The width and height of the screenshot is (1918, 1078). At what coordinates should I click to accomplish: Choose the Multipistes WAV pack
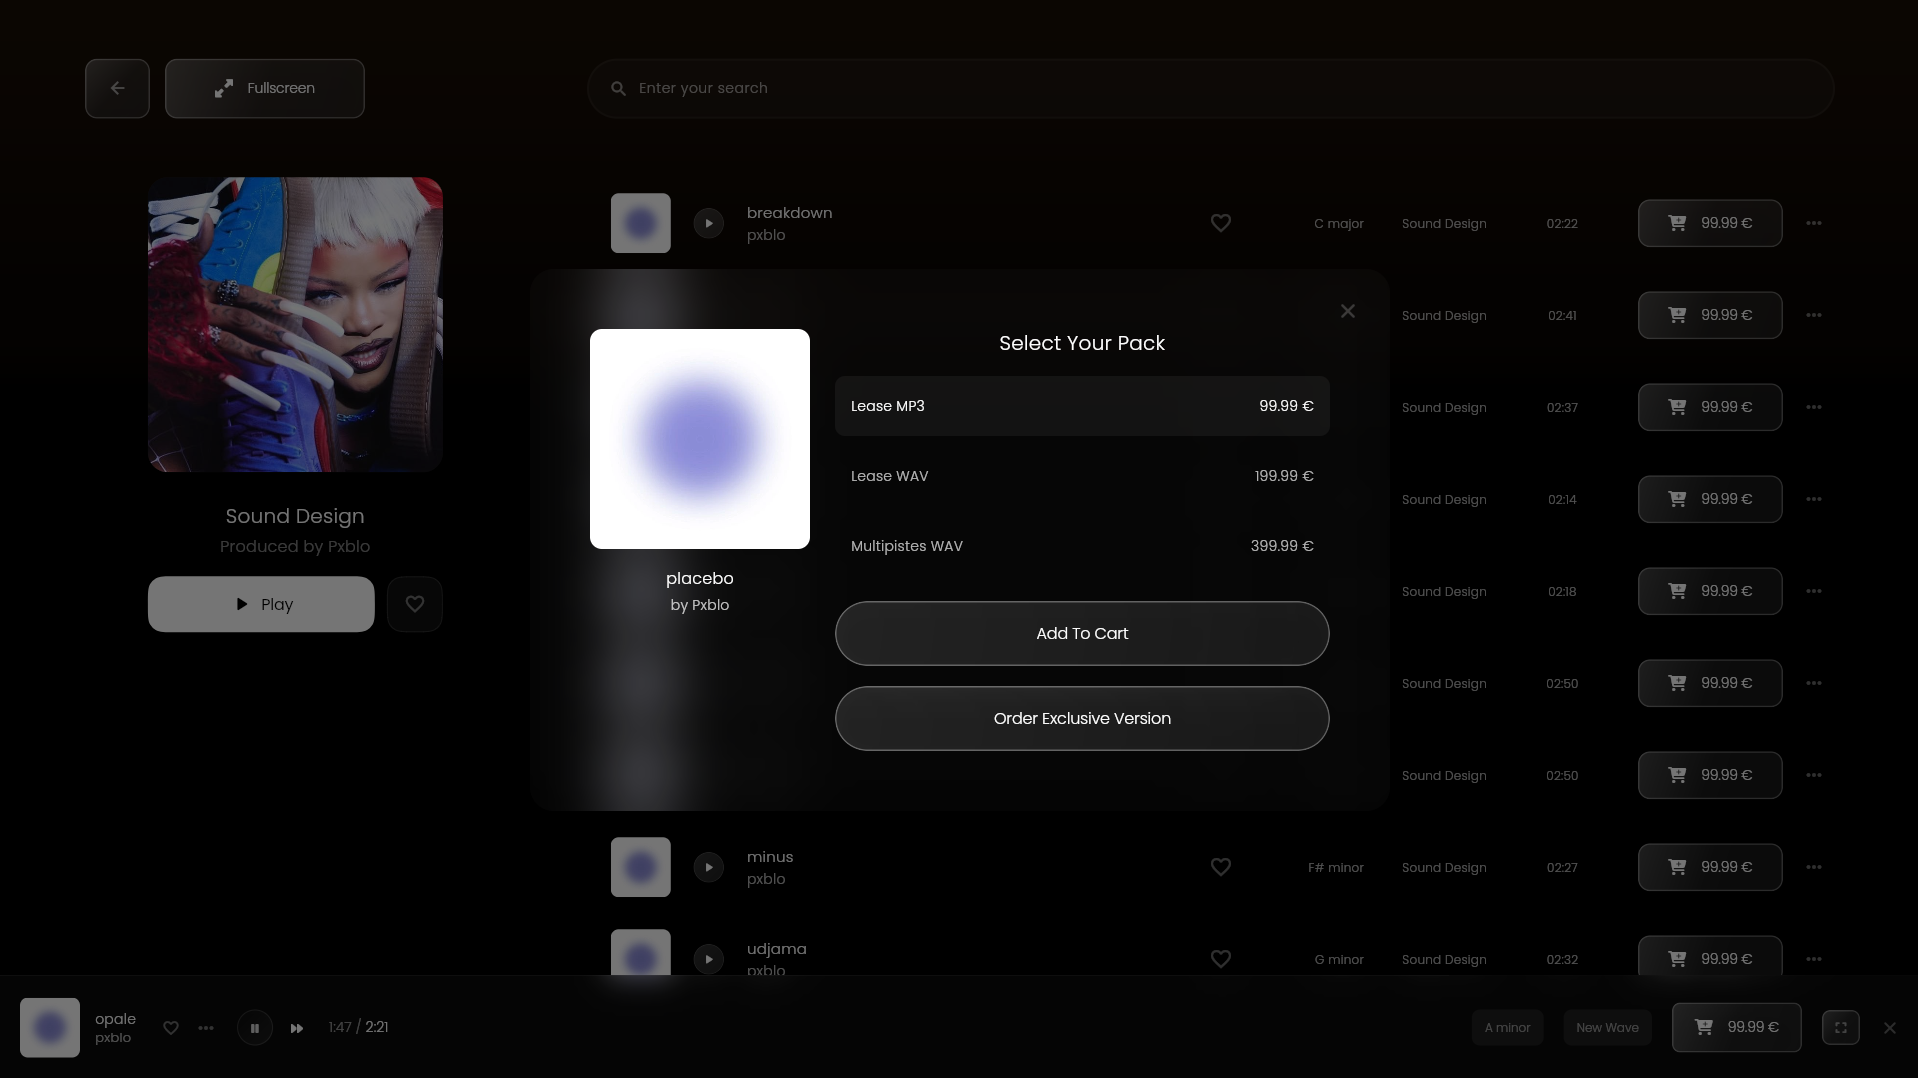point(1082,546)
